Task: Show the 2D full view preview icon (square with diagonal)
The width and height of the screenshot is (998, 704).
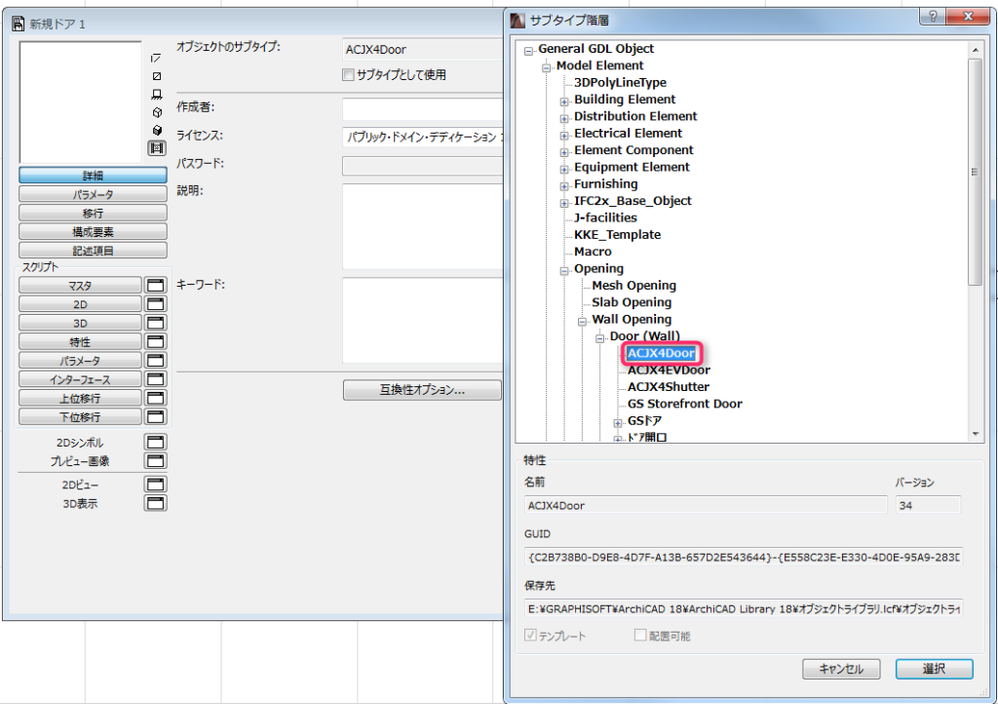Action: click(157, 76)
